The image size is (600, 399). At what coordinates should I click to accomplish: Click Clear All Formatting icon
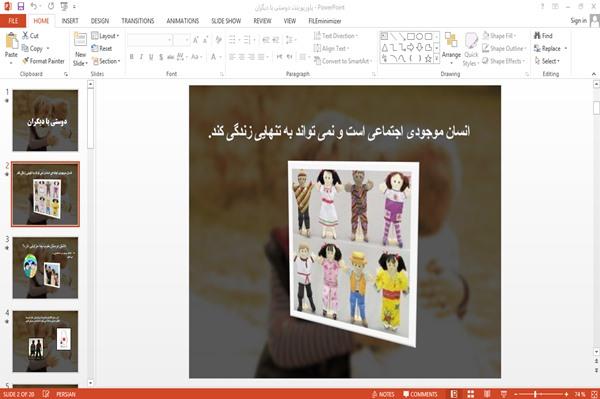pyautogui.click(x=218, y=40)
